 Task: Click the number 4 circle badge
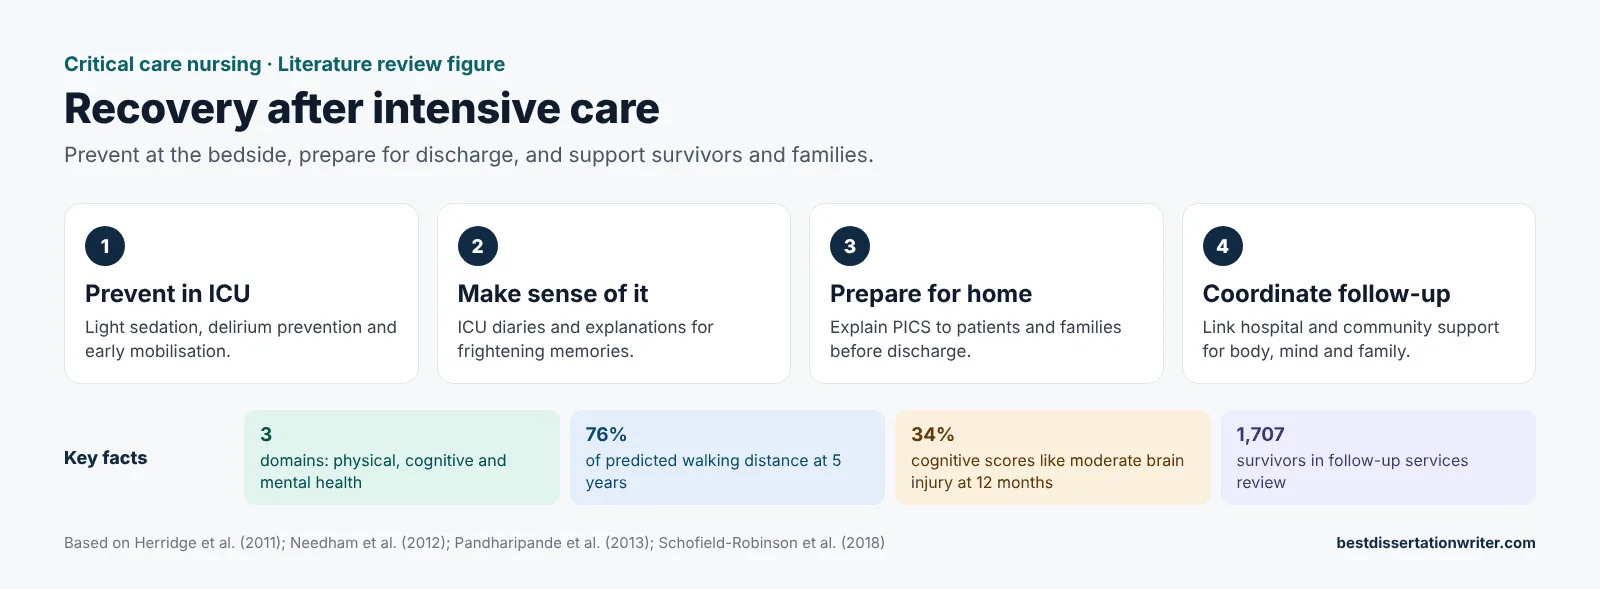coord(1222,246)
